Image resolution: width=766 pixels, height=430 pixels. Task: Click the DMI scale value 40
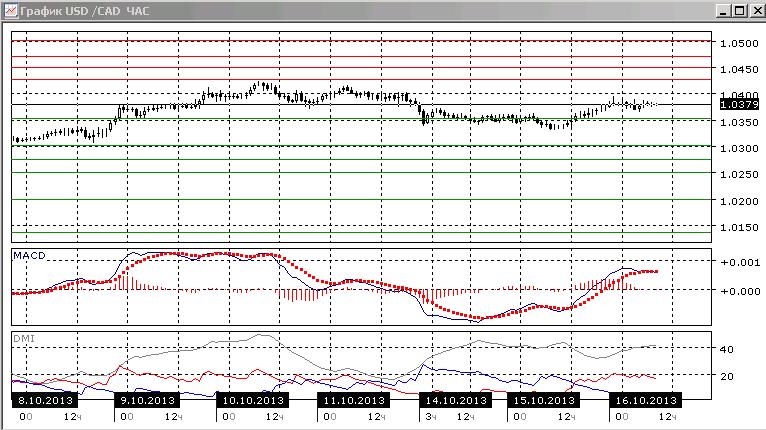[x=726, y=349]
